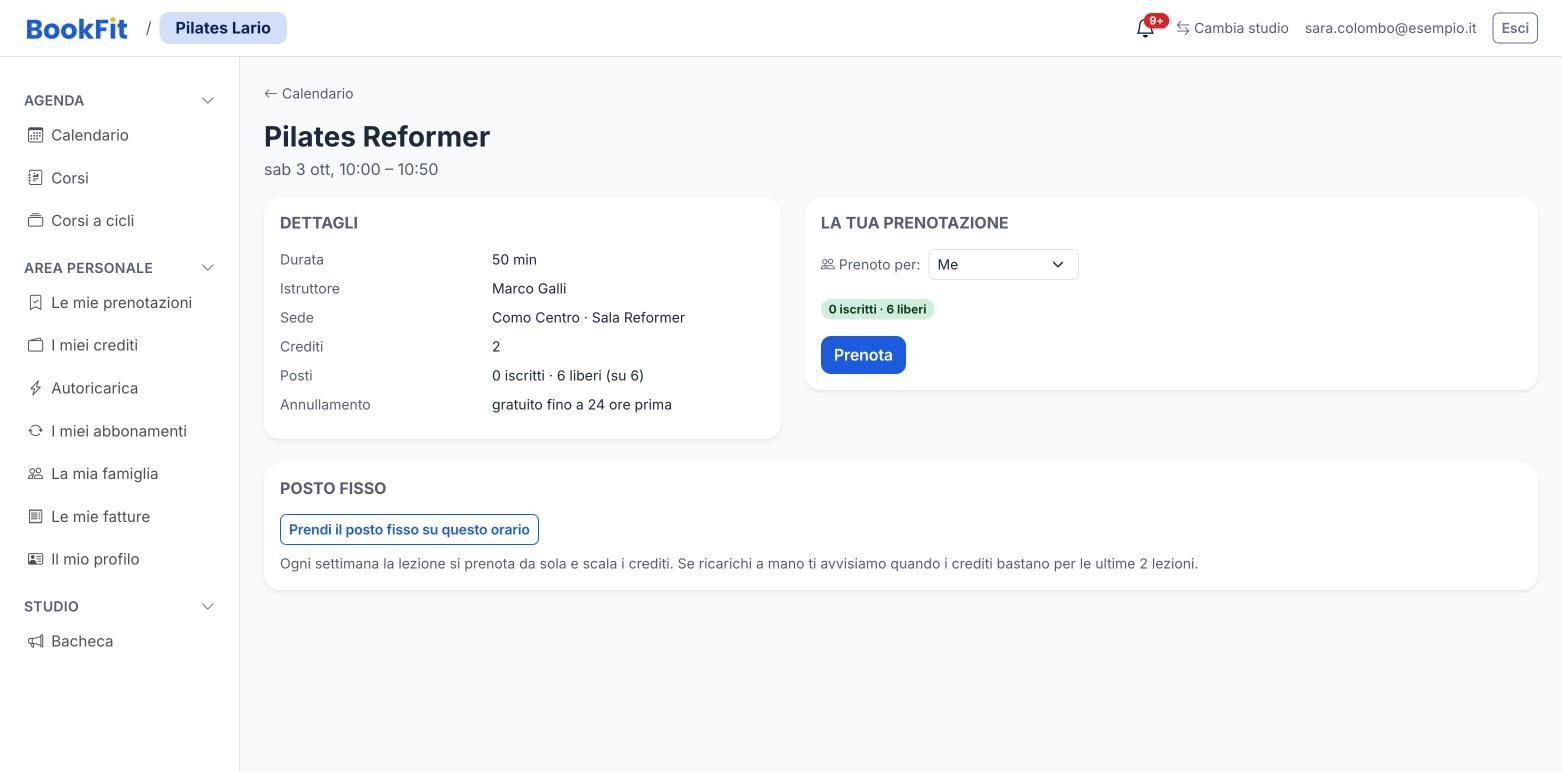
Task: Open the Prenoto per dropdown
Action: coord(1003,265)
